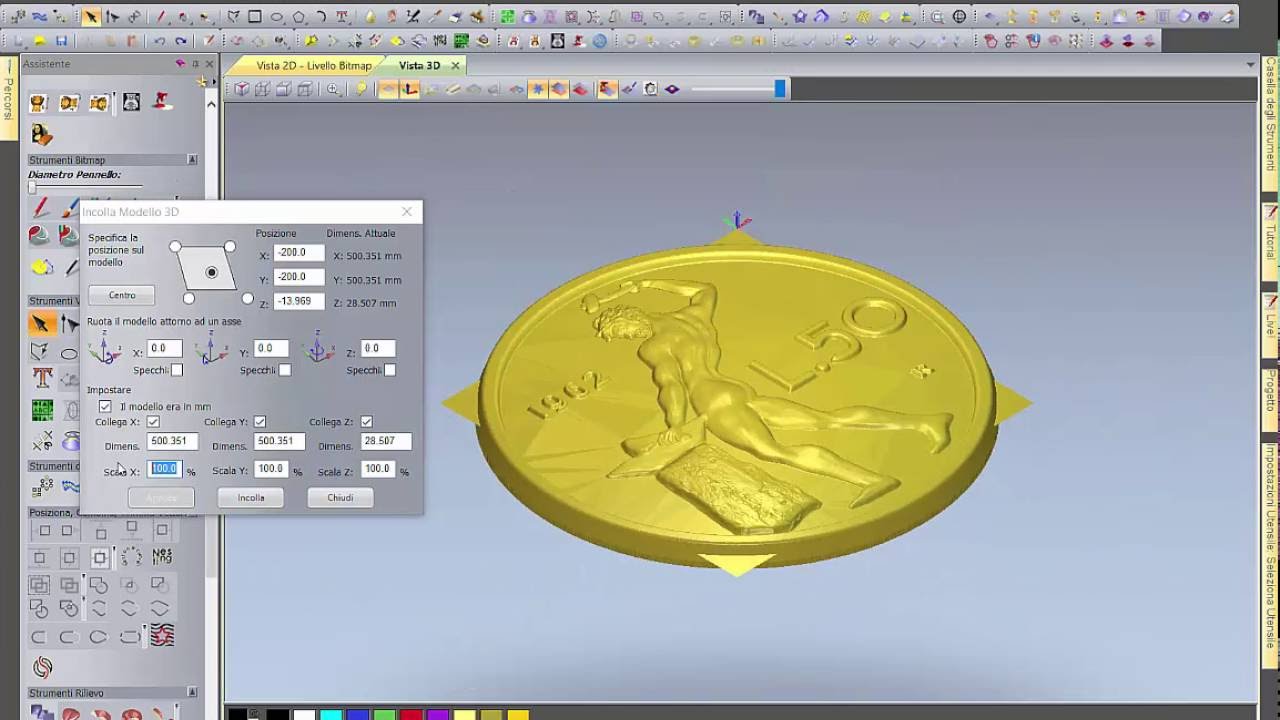Collapse the Strumenti Bitmap section
This screenshot has width=1280, height=720.
click(192, 160)
